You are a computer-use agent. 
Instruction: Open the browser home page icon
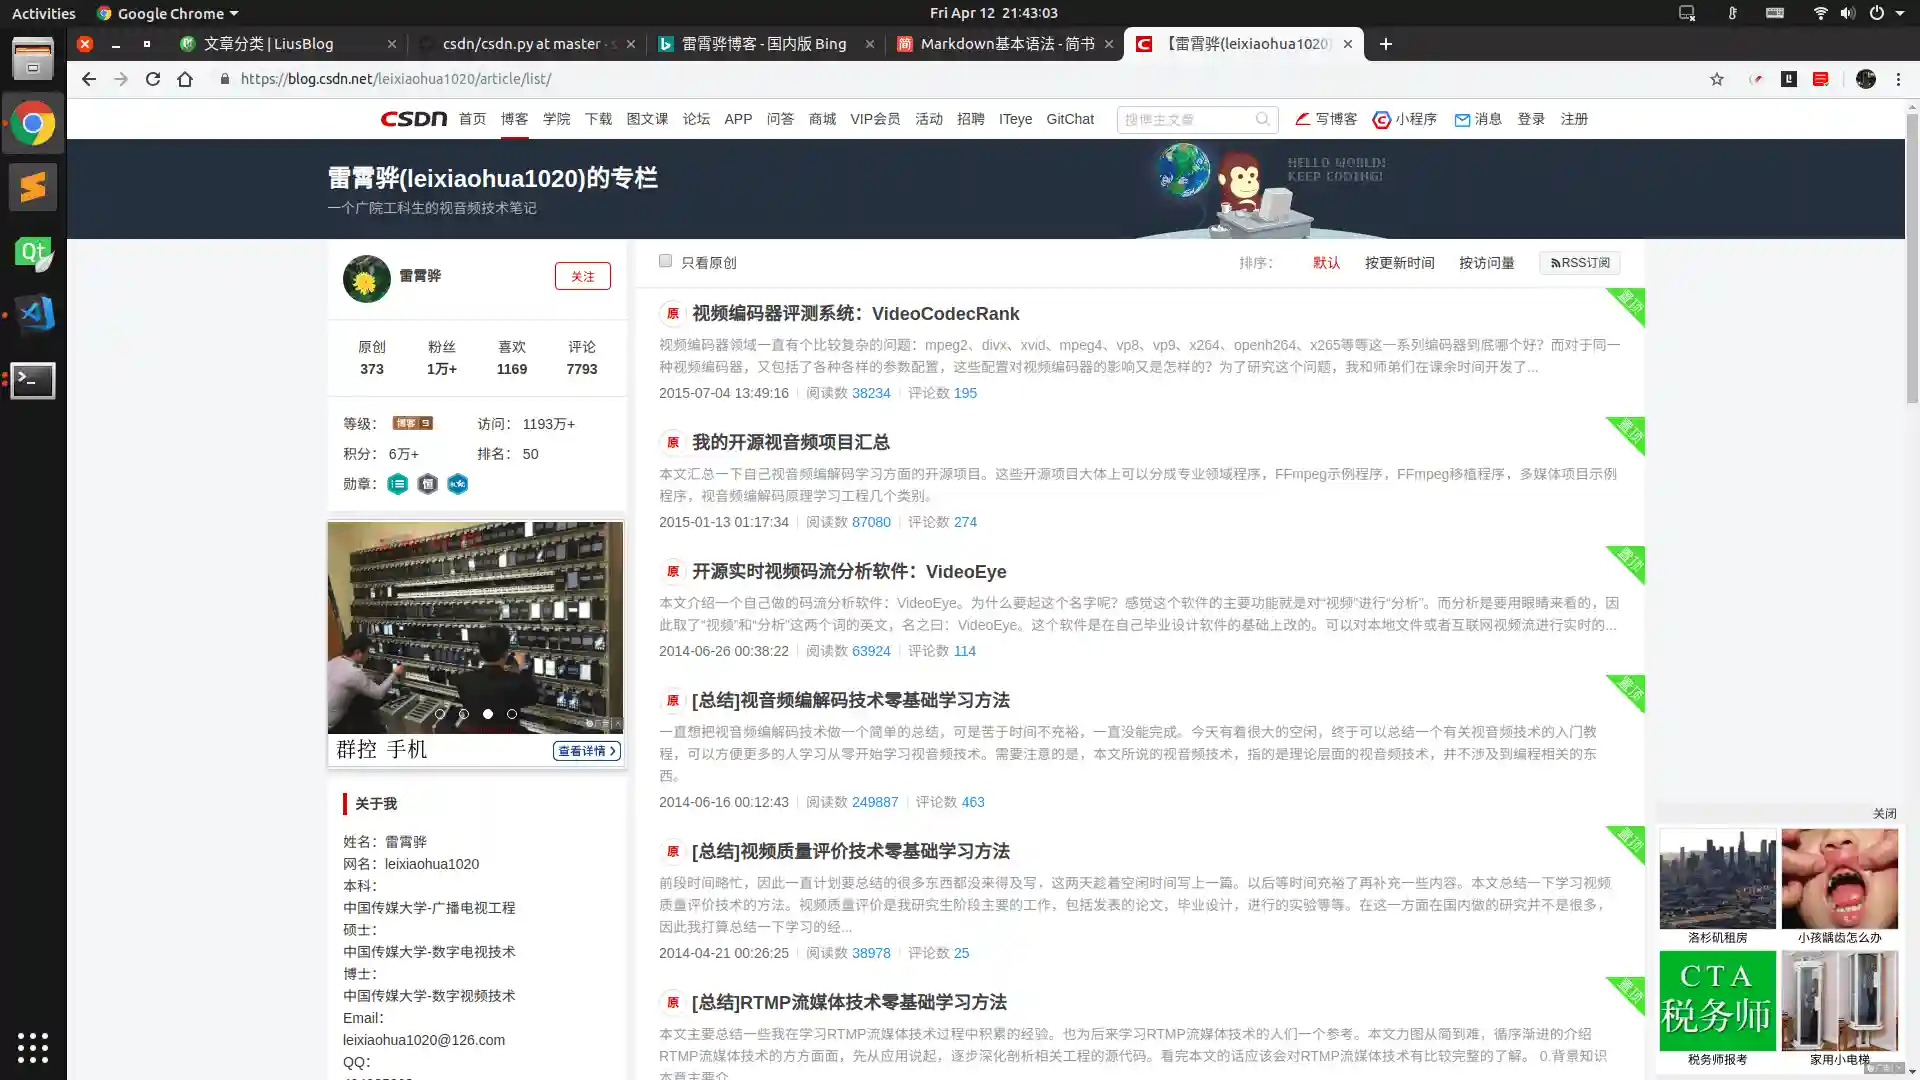tap(185, 79)
